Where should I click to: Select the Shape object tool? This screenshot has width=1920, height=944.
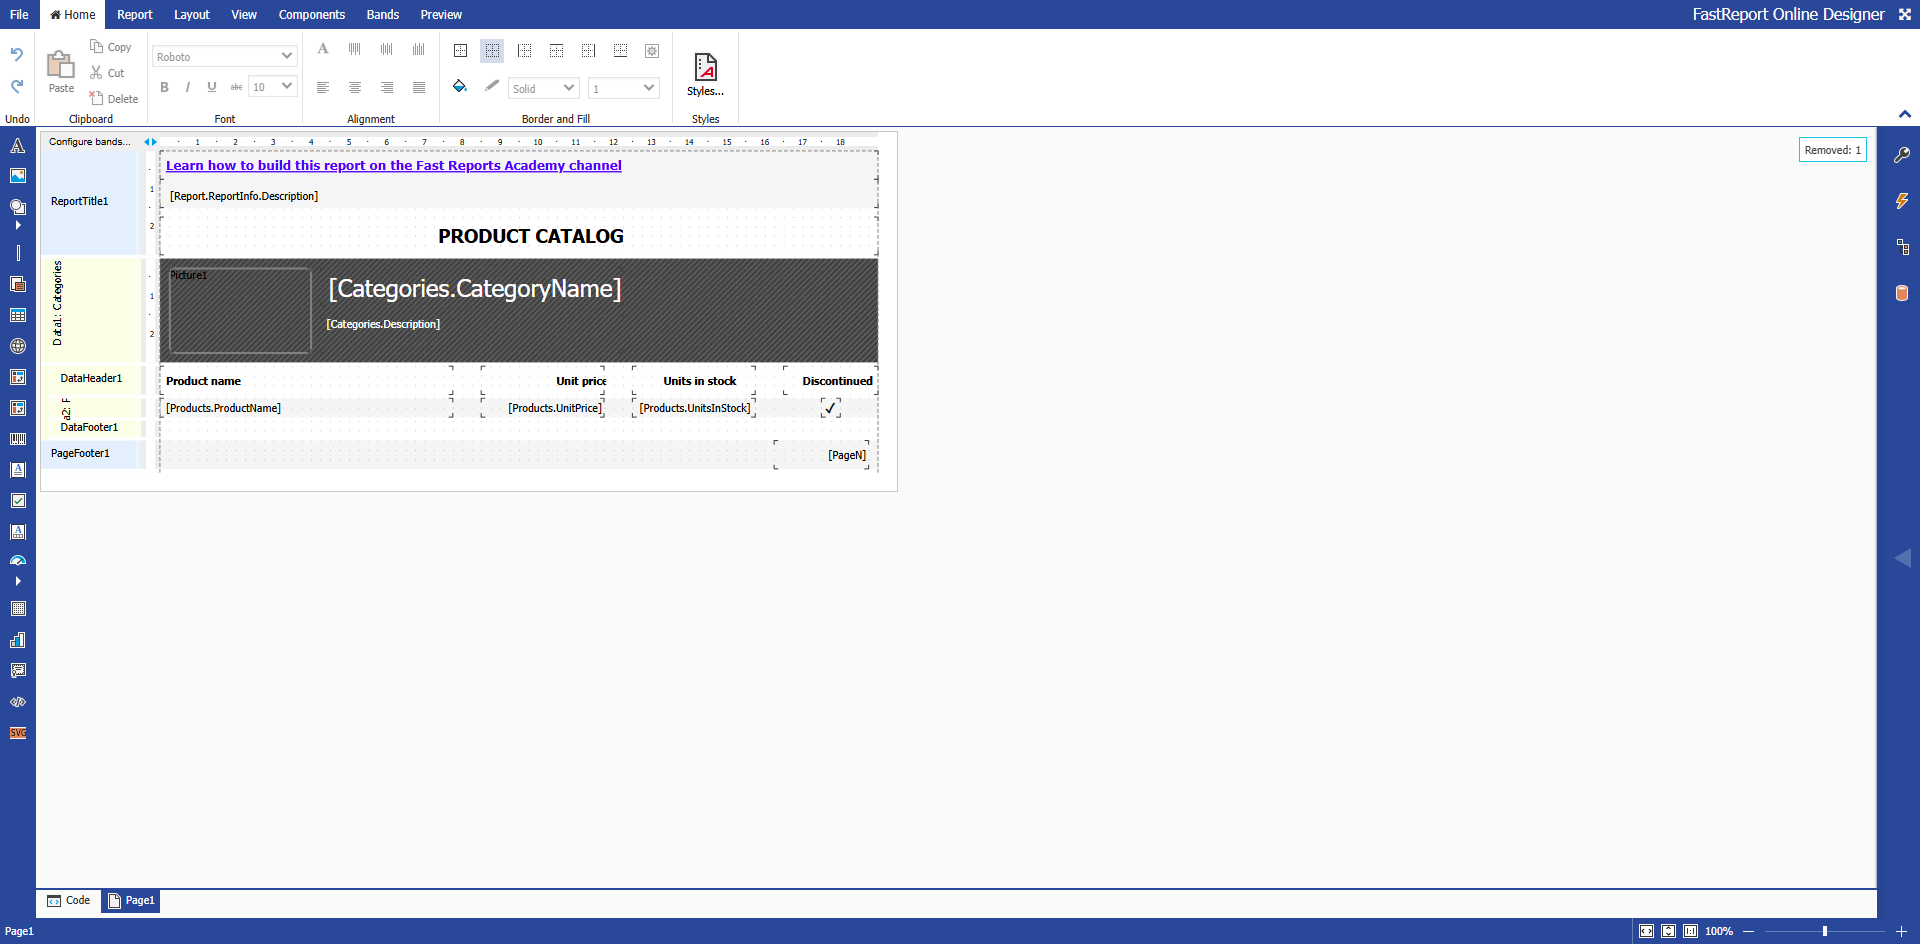tap(18, 207)
